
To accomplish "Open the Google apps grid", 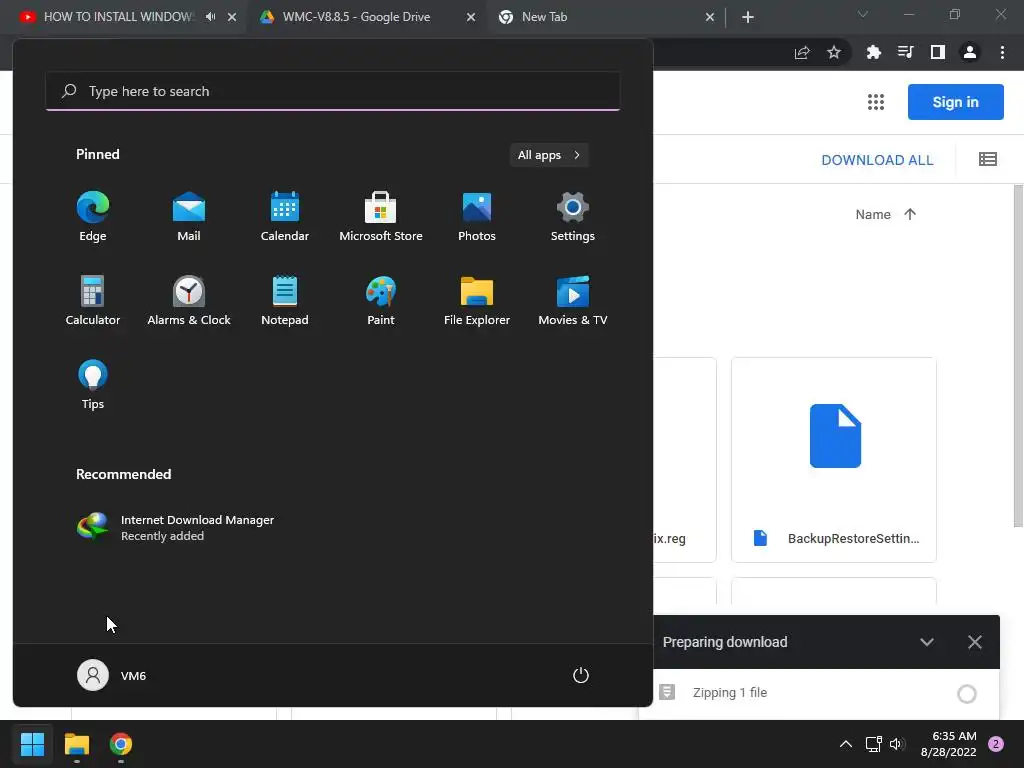I will point(876,102).
